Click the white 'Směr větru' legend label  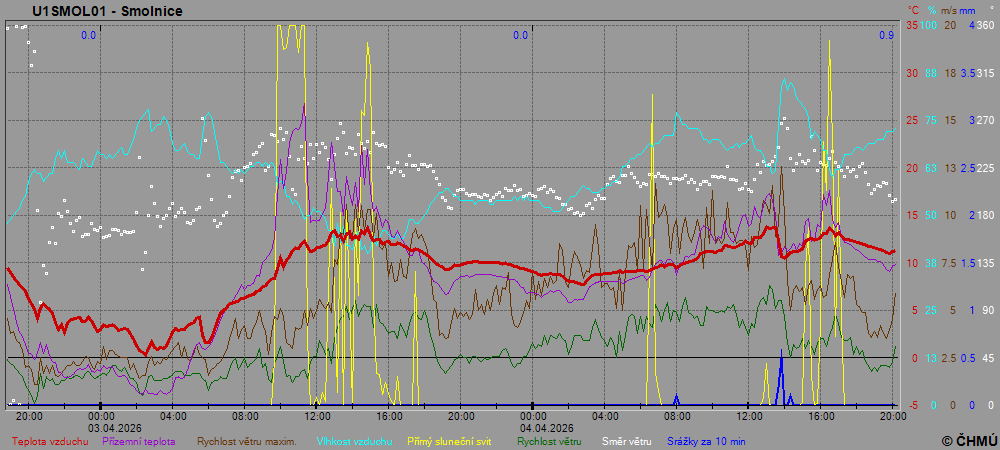pyautogui.click(x=625, y=440)
